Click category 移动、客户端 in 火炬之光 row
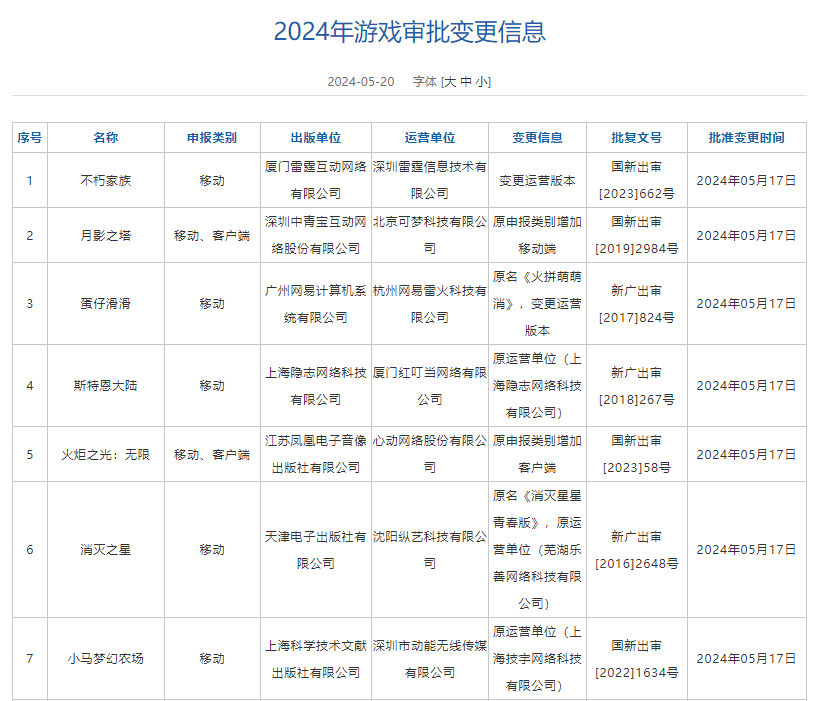This screenshot has width=822, height=701. 212,455
